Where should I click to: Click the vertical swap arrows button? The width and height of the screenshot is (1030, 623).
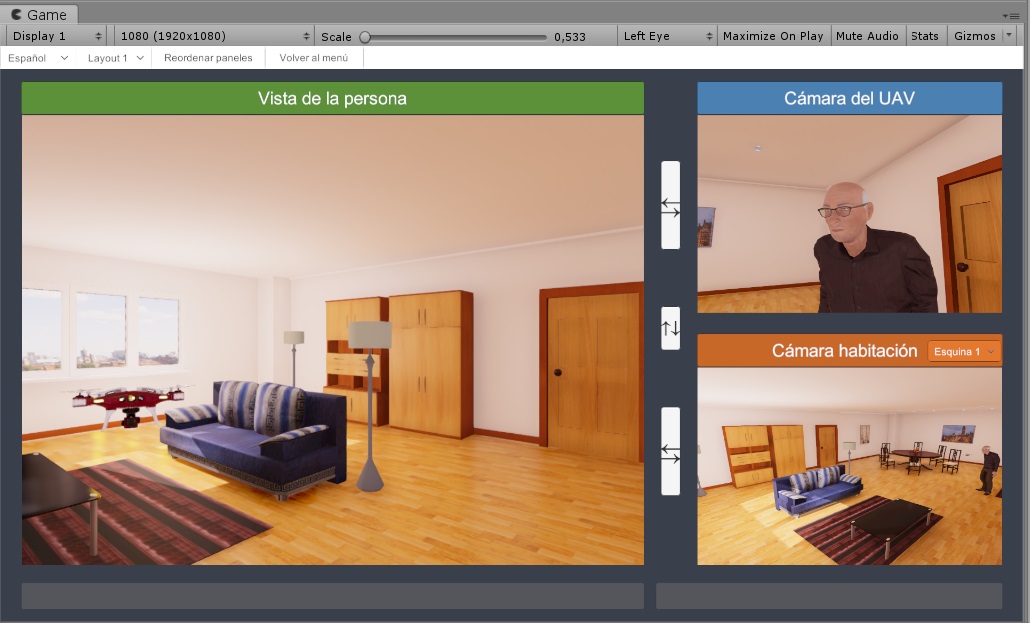click(670, 328)
